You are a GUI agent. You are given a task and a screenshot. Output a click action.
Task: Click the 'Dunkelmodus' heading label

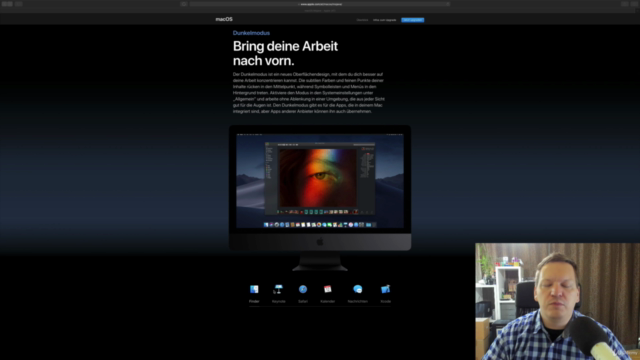click(x=251, y=33)
